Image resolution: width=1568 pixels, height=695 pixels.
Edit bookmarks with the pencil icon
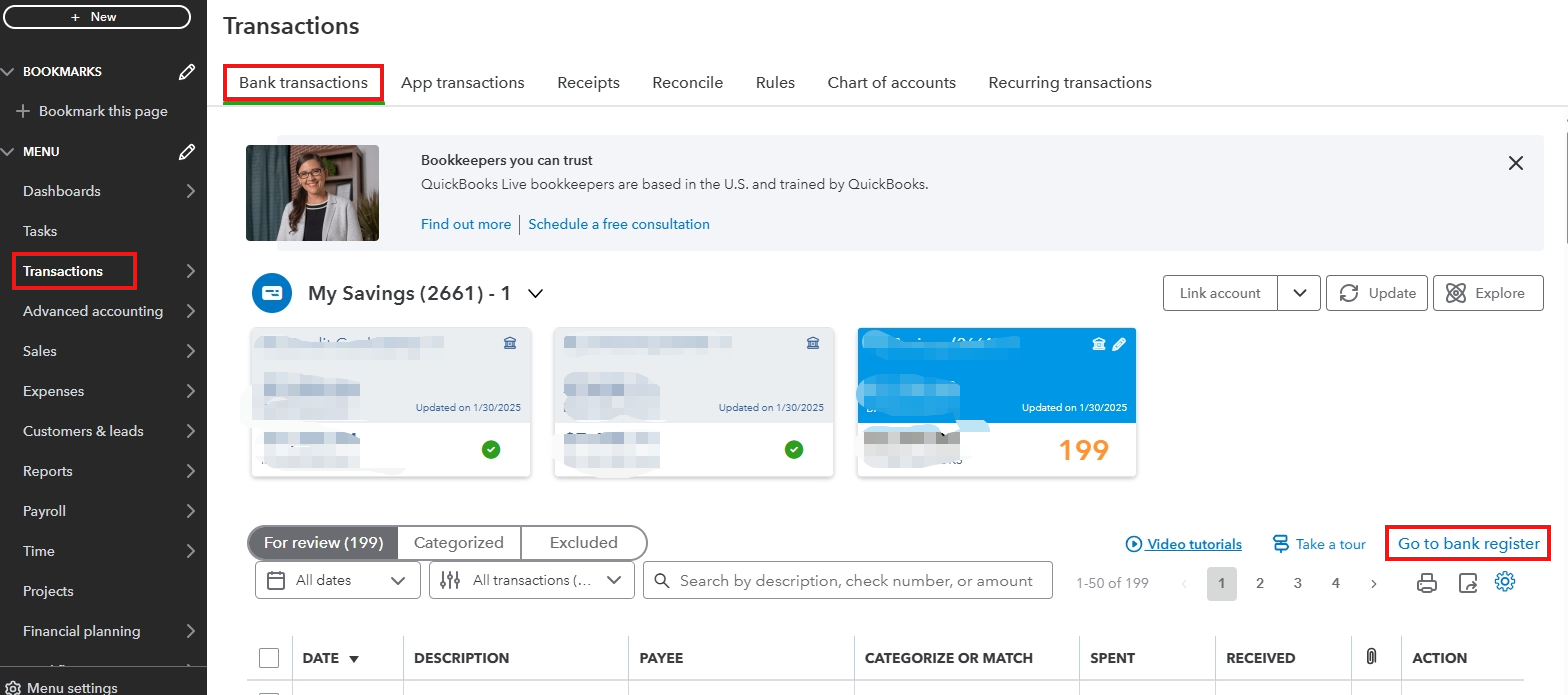pyautogui.click(x=187, y=72)
